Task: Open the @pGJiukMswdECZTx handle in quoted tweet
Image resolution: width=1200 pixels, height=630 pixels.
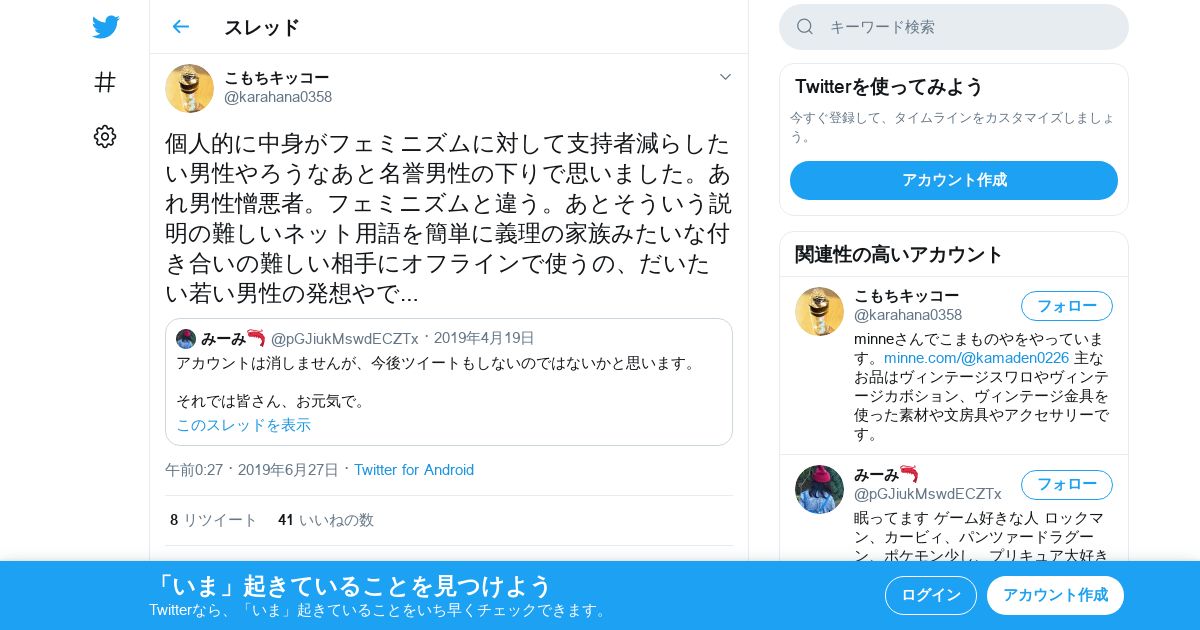Action: 345,339
